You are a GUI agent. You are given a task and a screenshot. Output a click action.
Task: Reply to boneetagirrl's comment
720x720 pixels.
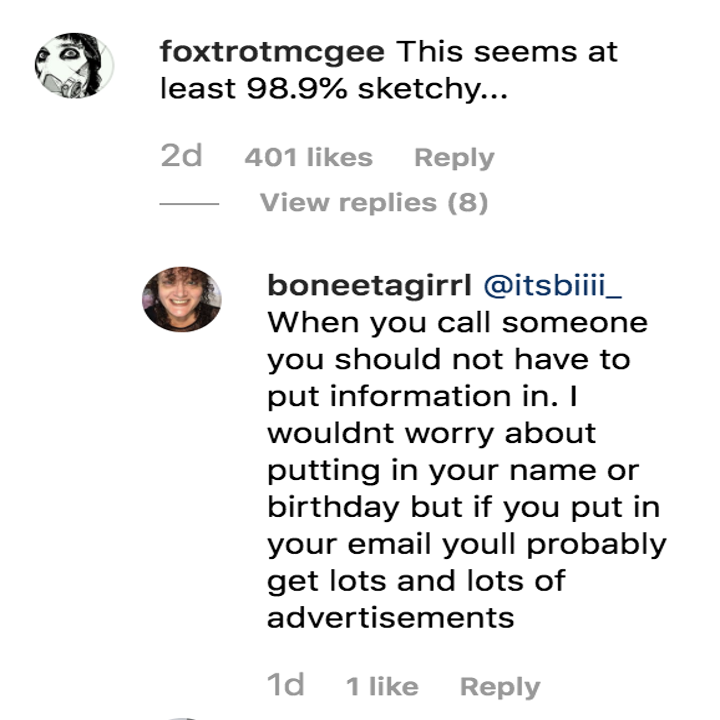pos(499,687)
